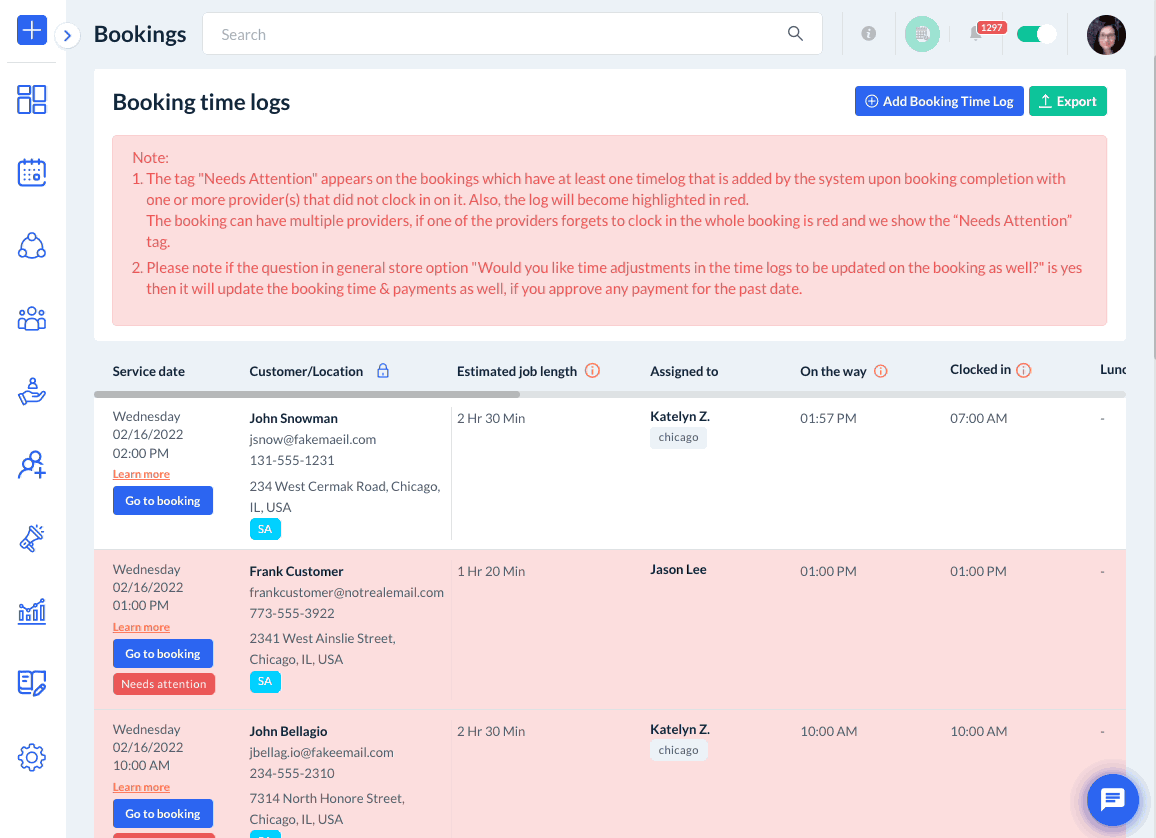The image size is (1156, 838).
Task: Click Needs attention tag on Frank Customer
Action: tap(164, 684)
